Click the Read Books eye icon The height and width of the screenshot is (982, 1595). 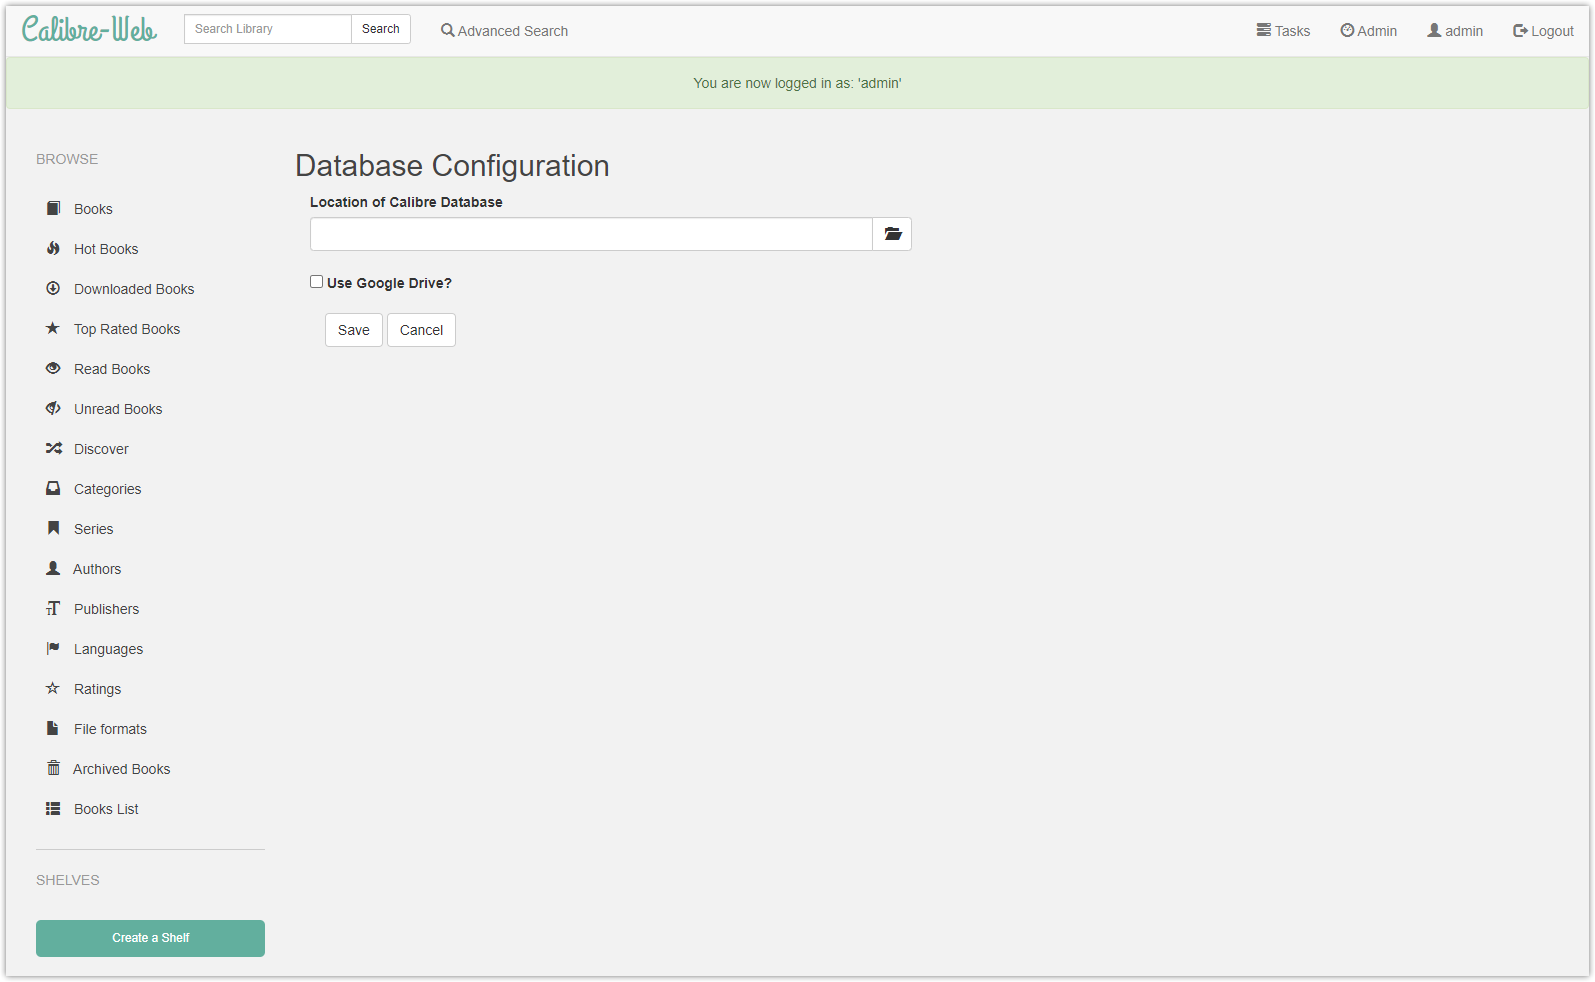click(53, 368)
